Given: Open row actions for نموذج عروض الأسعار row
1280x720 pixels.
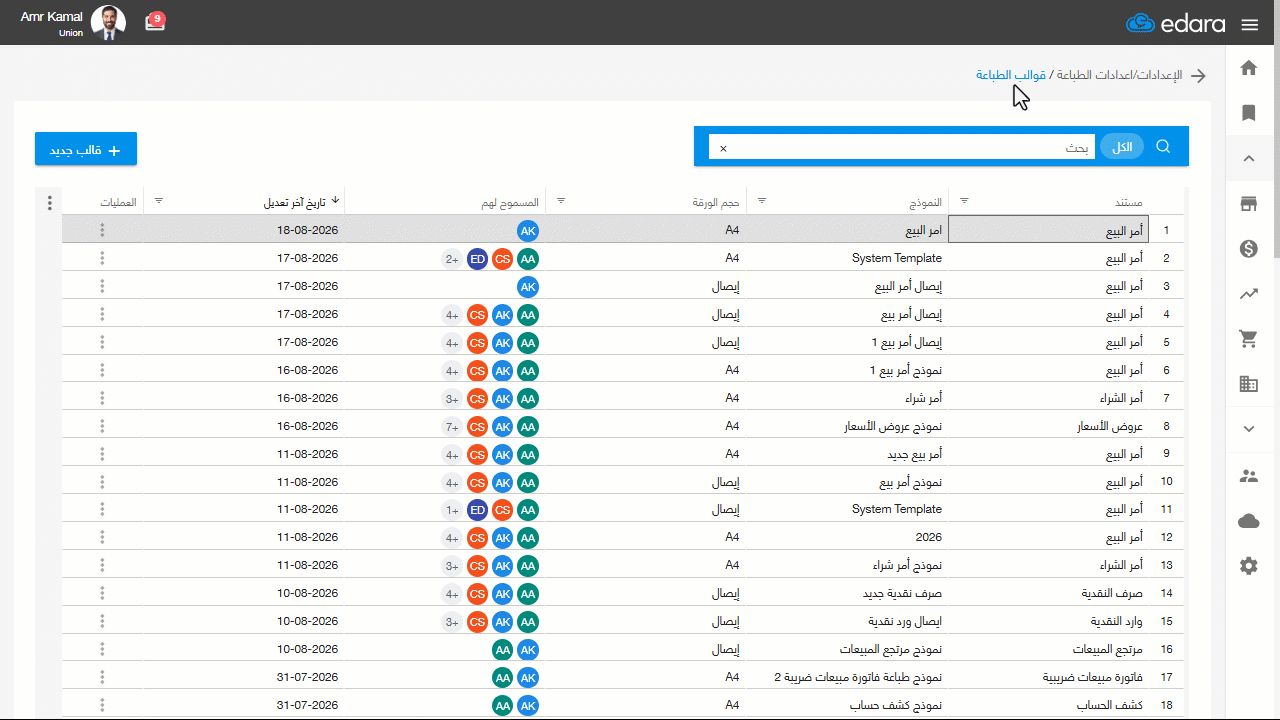Looking at the screenshot, I should [x=102, y=426].
